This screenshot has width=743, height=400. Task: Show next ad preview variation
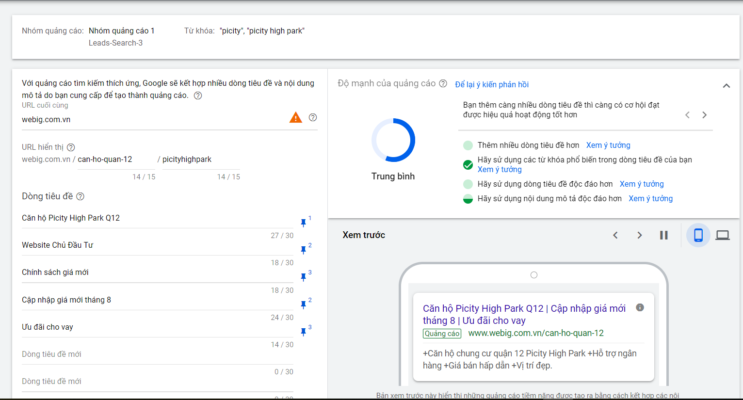tap(640, 235)
